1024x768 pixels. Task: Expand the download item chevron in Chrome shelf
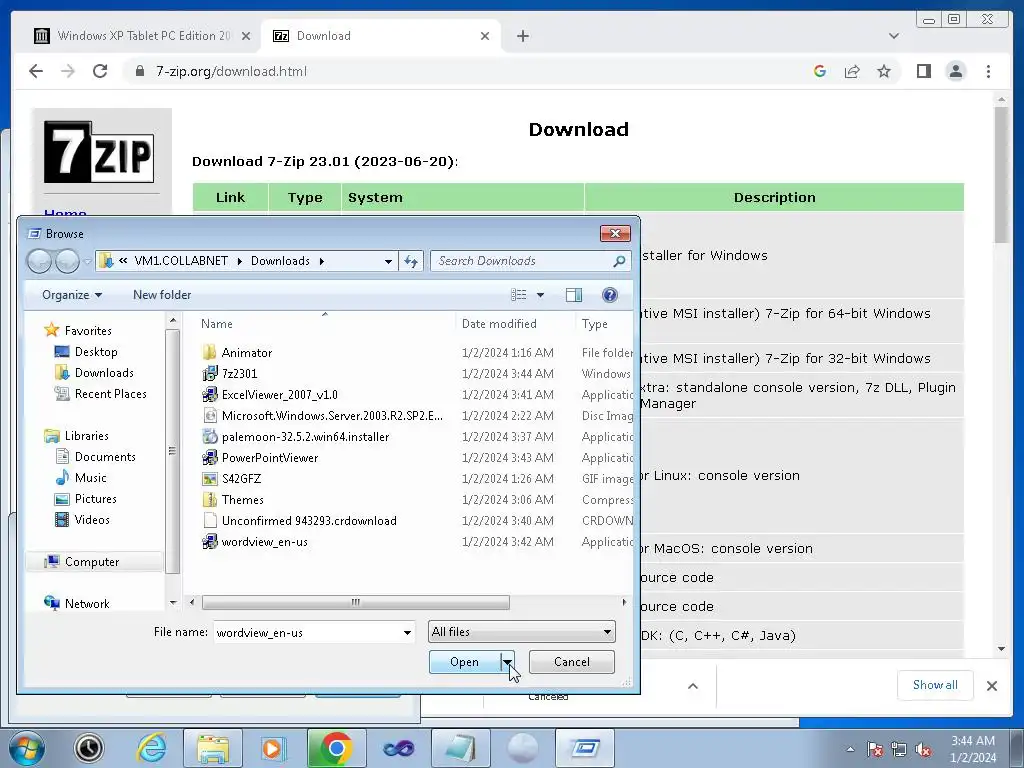pyautogui.click(x=693, y=686)
